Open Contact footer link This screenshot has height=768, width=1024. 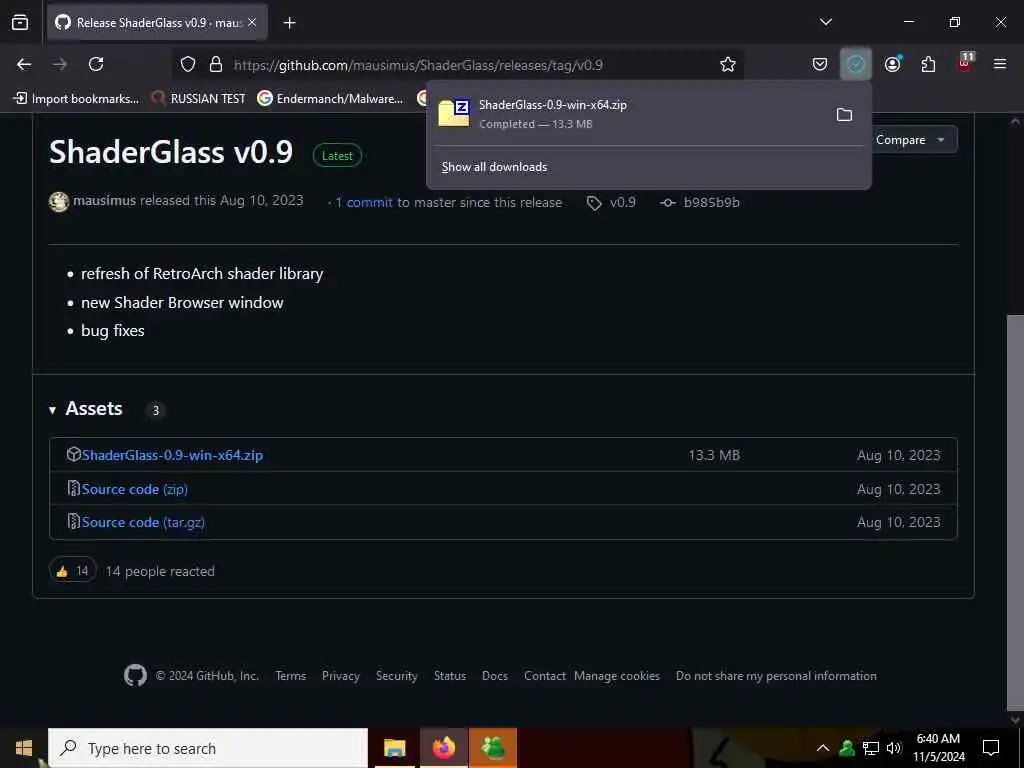pyautogui.click(x=545, y=676)
